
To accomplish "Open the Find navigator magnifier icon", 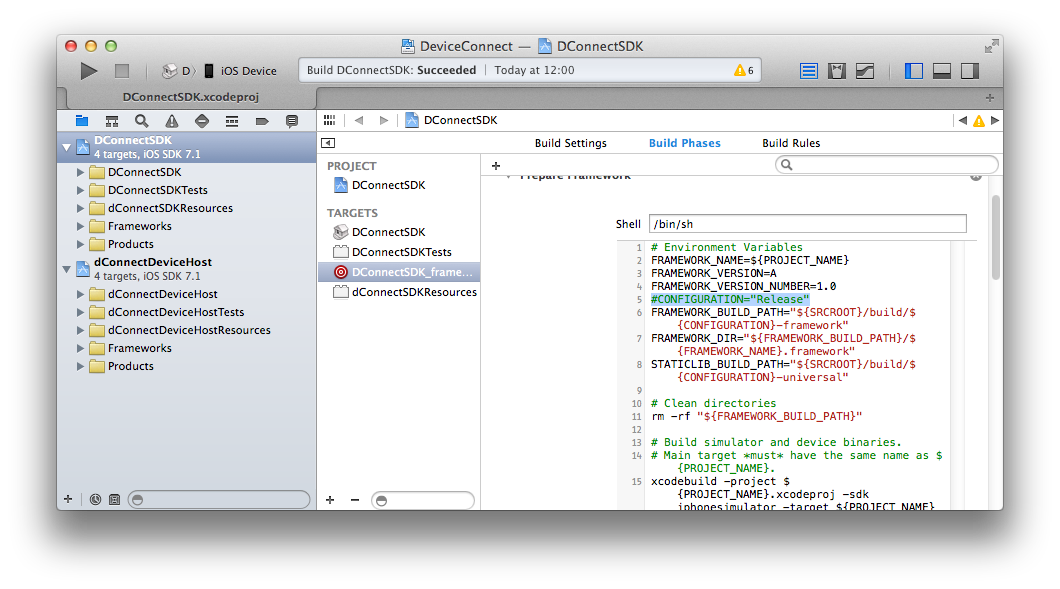I will coord(142,121).
